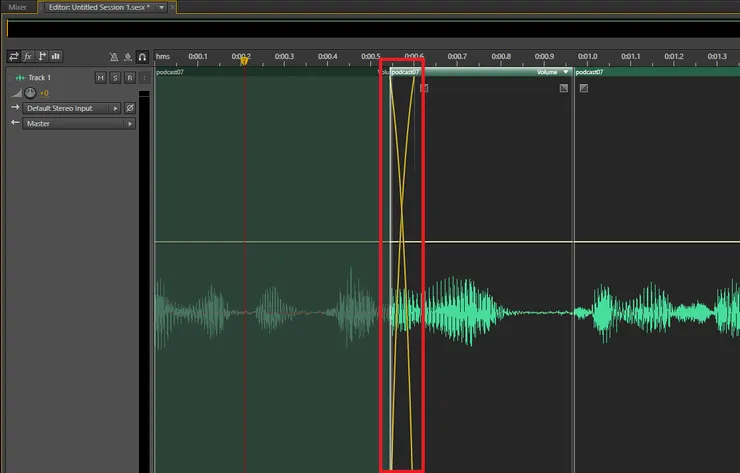Click the hms time format label
The image size is (740, 473).
click(x=163, y=56)
